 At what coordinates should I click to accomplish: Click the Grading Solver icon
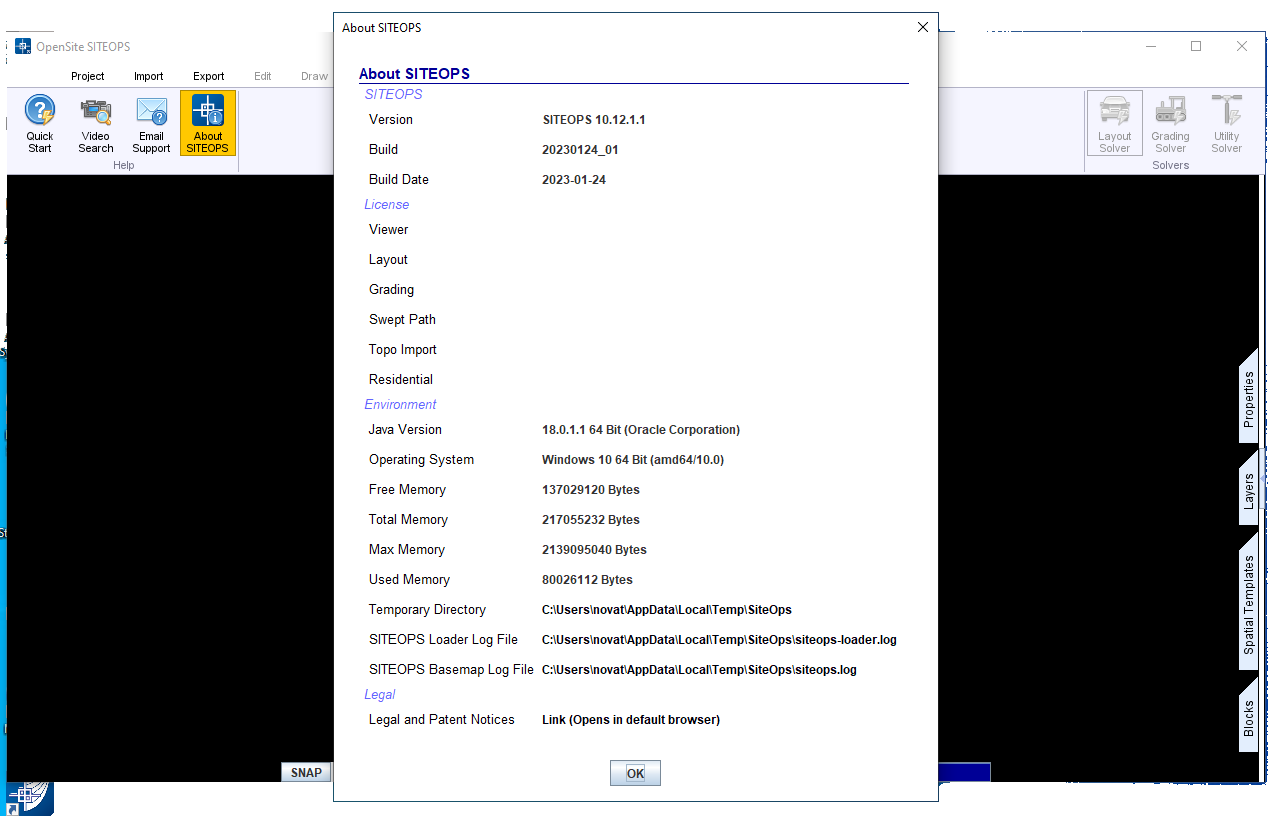click(1170, 124)
